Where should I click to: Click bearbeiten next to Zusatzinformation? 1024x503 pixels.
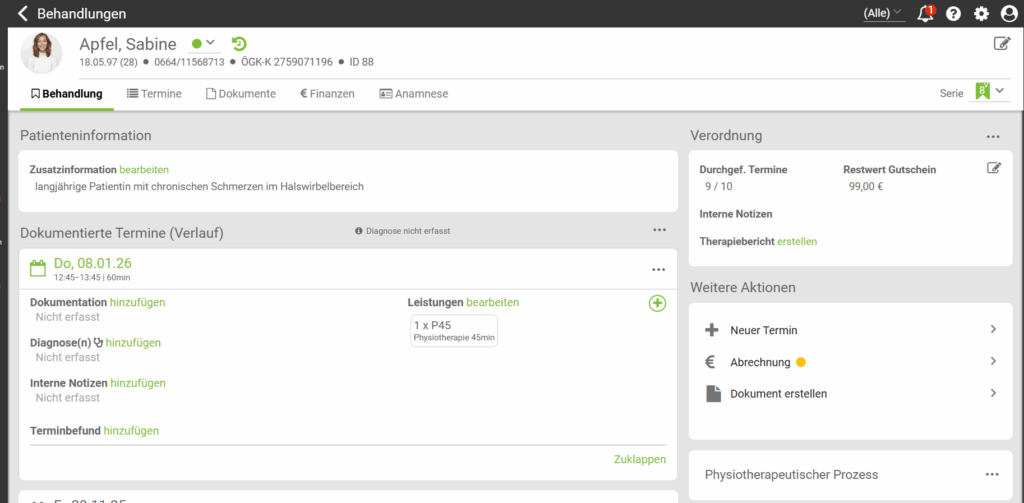(x=144, y=170)
